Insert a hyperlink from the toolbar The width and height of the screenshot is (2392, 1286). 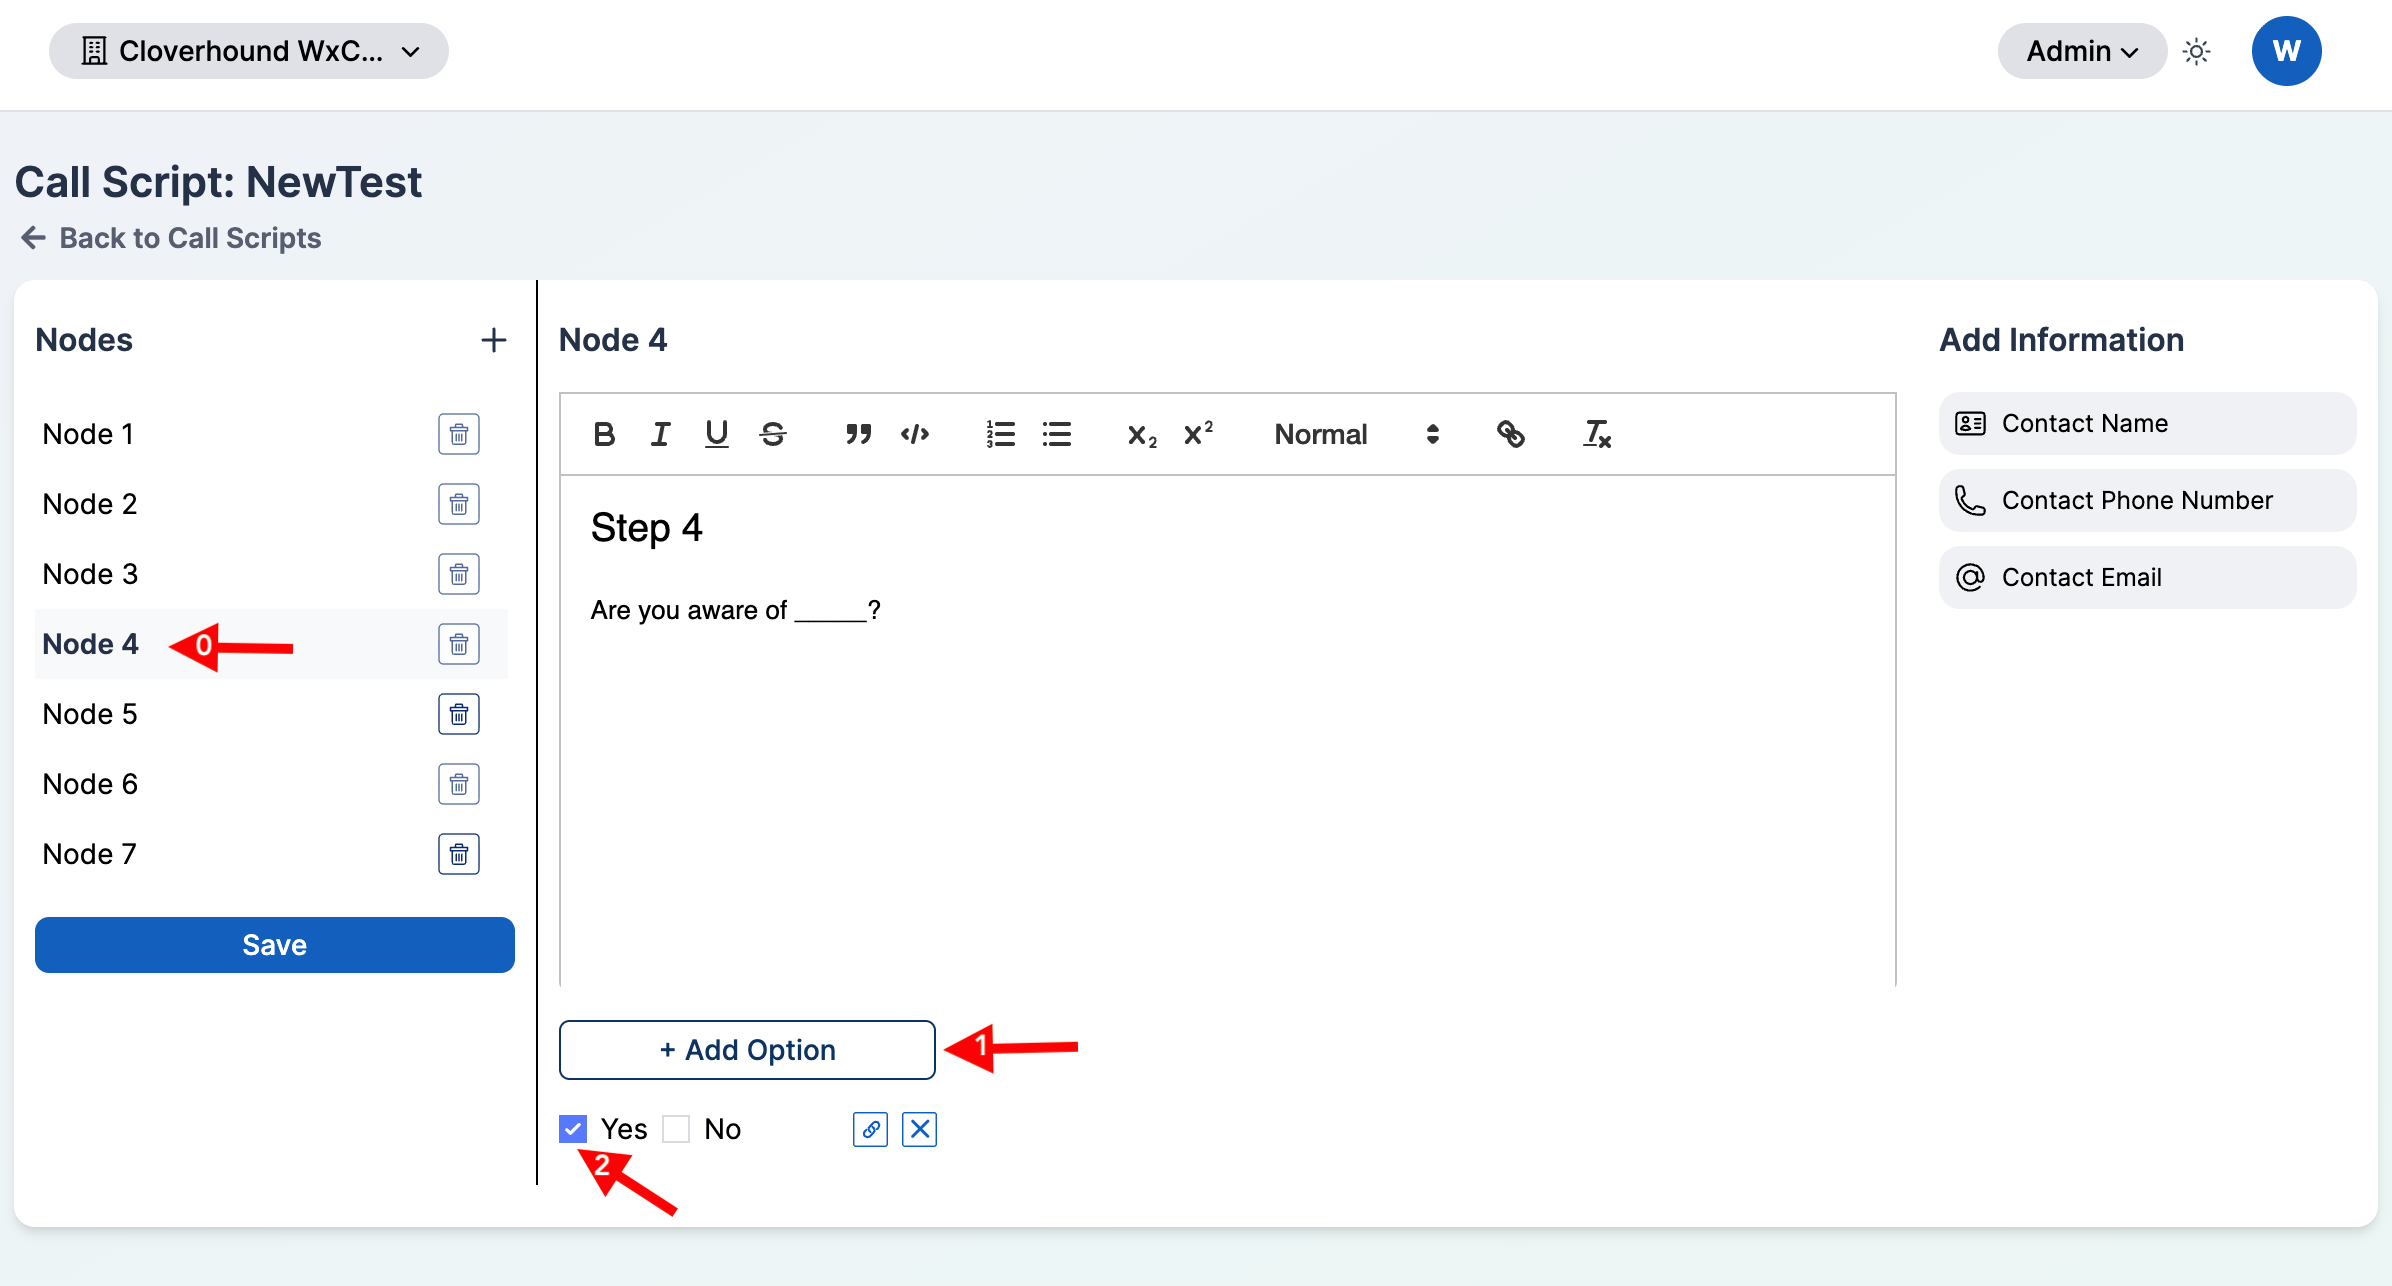click(x=1510, y=434)
